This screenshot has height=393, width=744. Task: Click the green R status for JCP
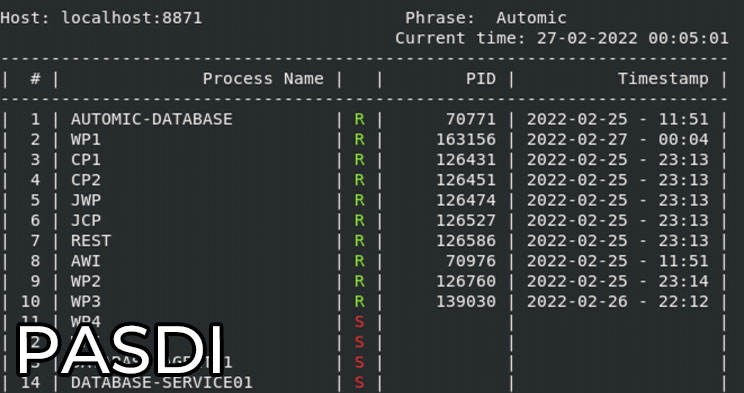(360, 220)
